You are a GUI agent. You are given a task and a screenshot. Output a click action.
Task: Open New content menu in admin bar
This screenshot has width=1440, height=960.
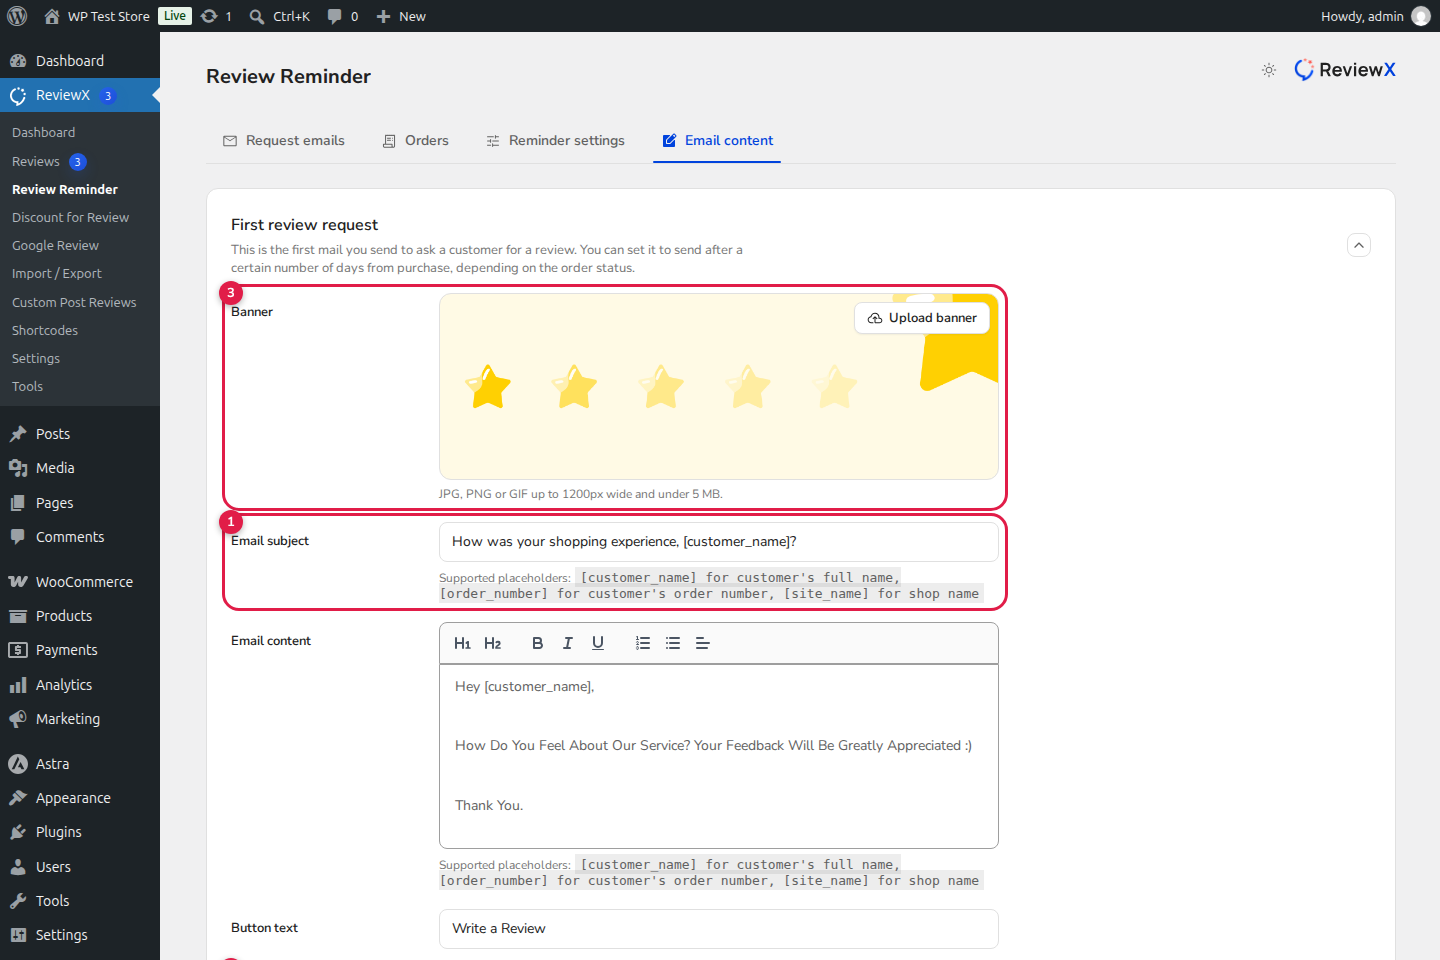[x=401, y=16]
